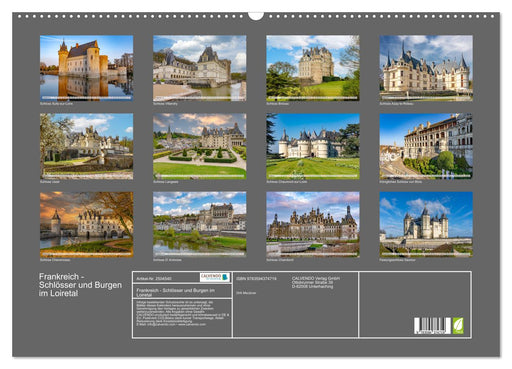This screenshot has width=512, height=369.
Task: Select the Chenonceau sunset photo
Action: [x=87, y=224]
